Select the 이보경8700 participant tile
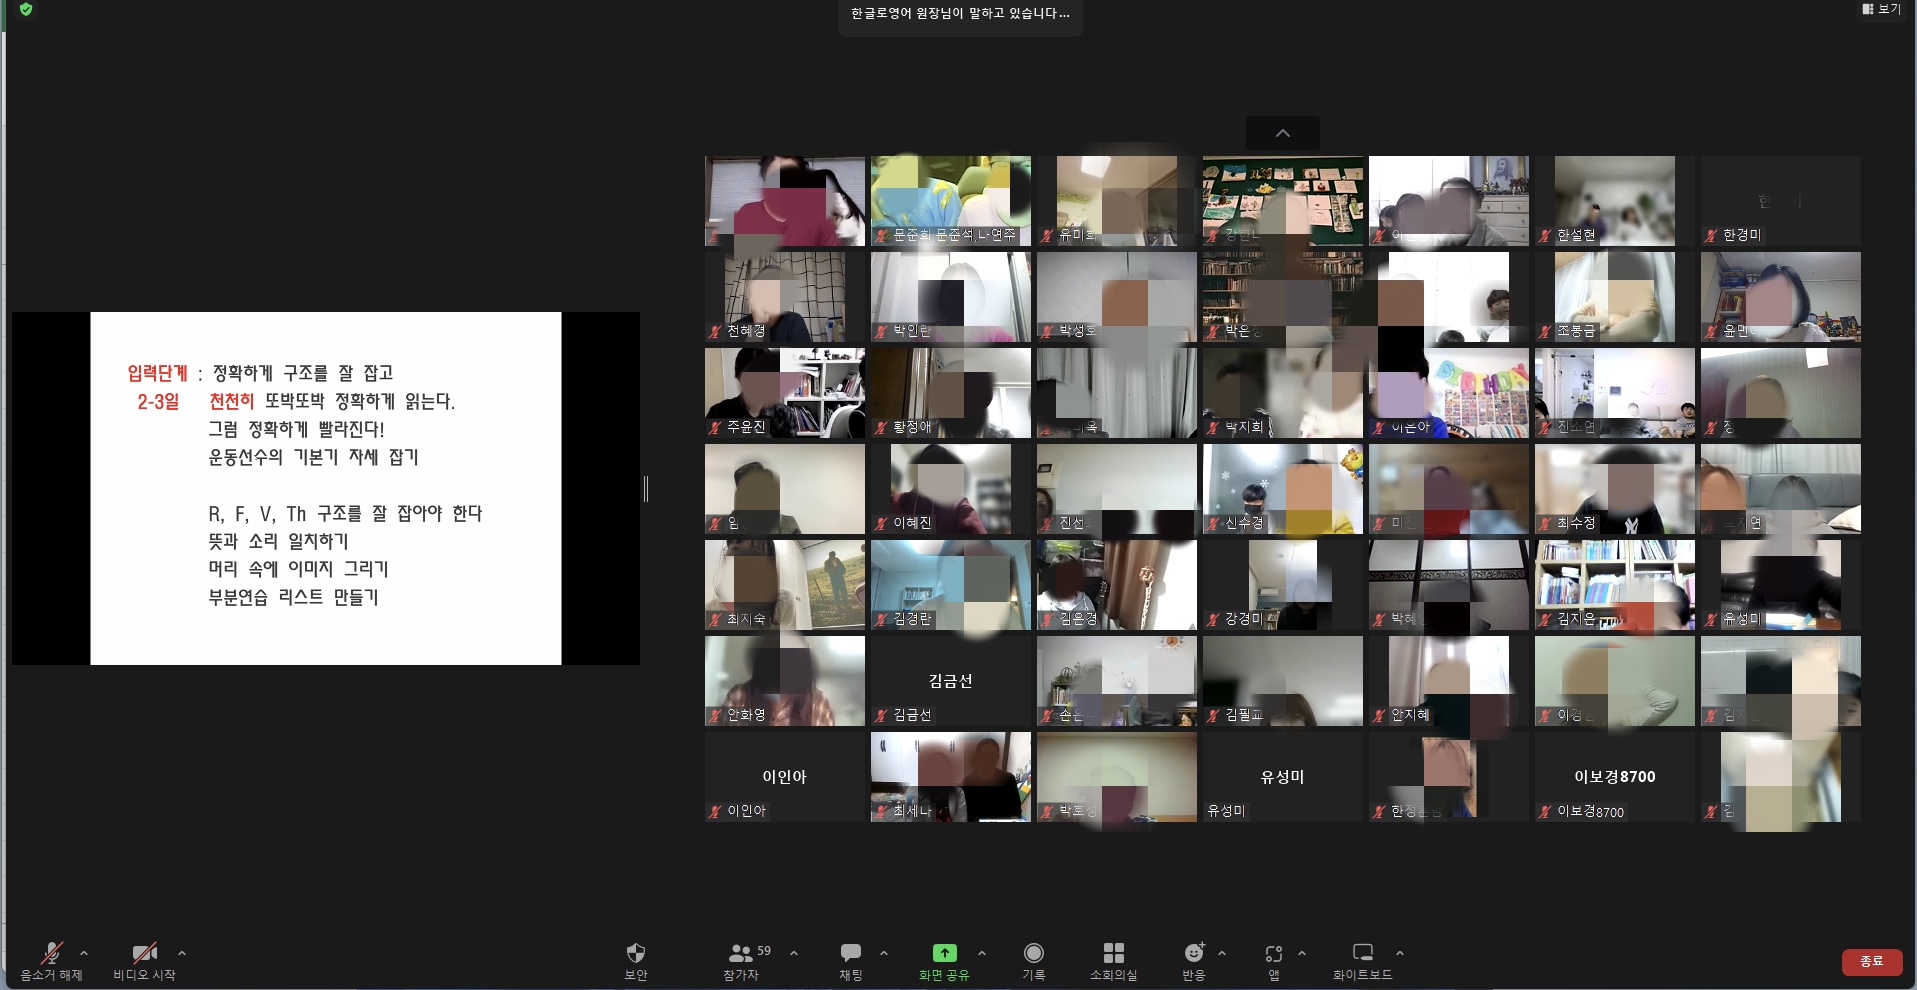 1614,777
